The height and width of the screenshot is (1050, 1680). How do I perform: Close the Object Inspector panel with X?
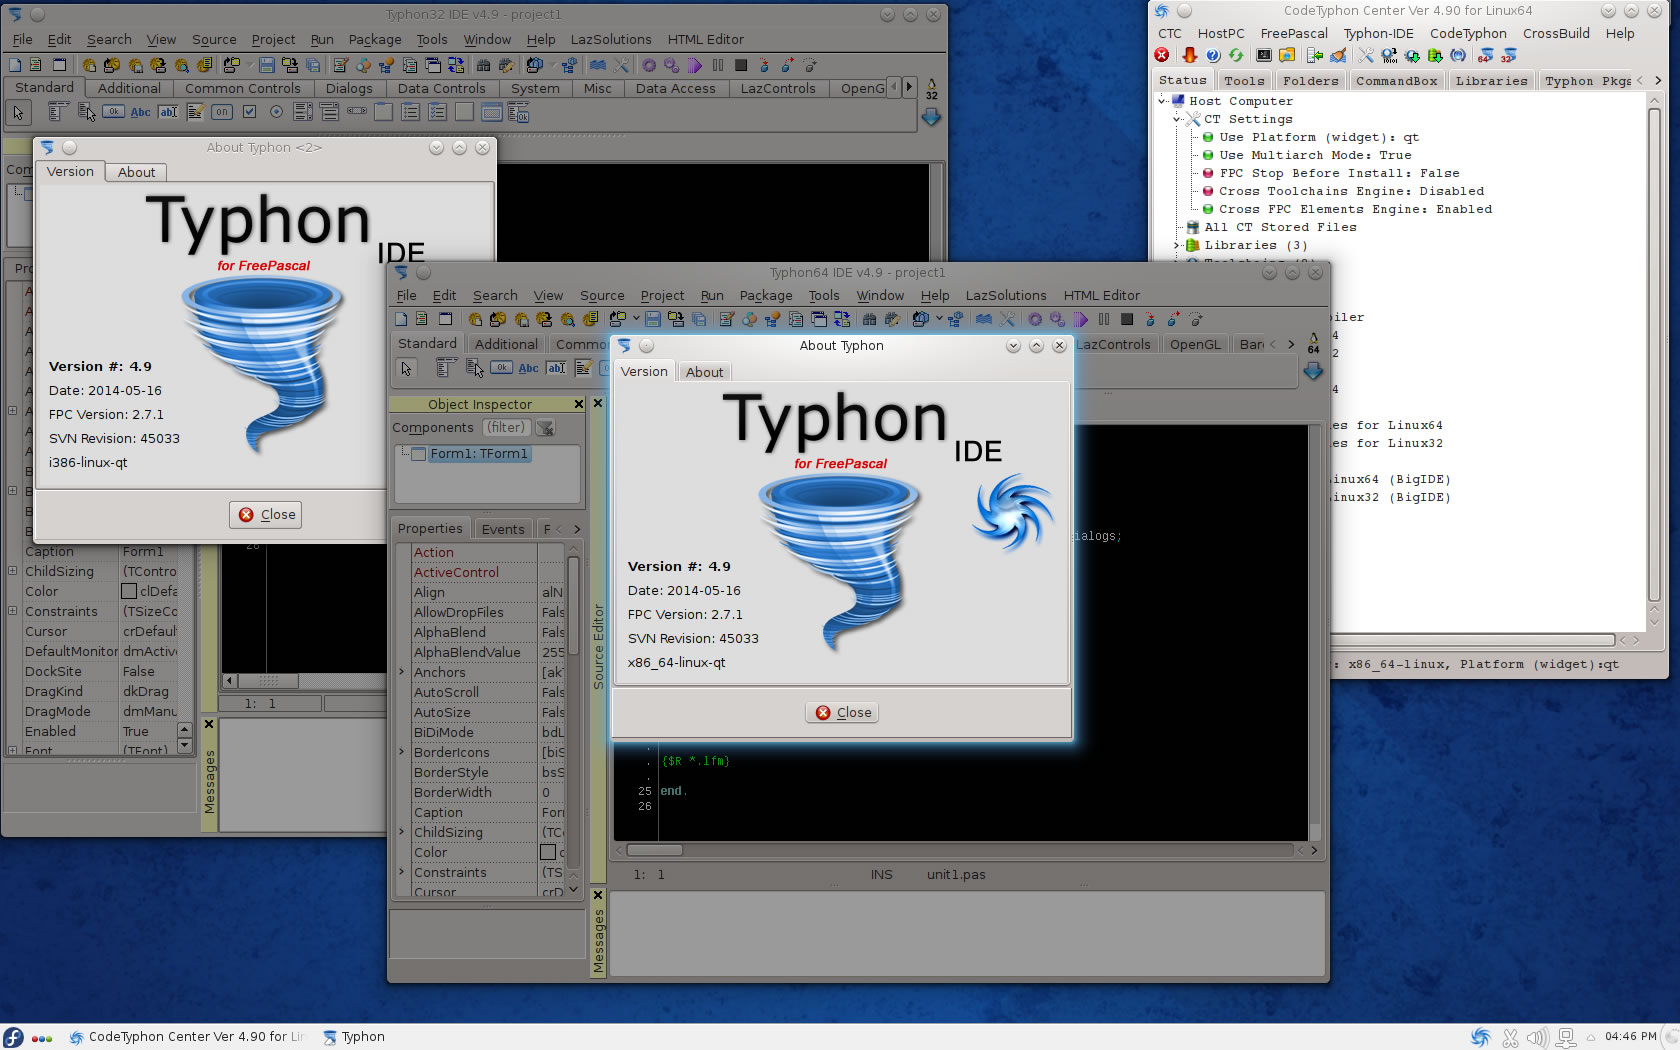[578, 404]
